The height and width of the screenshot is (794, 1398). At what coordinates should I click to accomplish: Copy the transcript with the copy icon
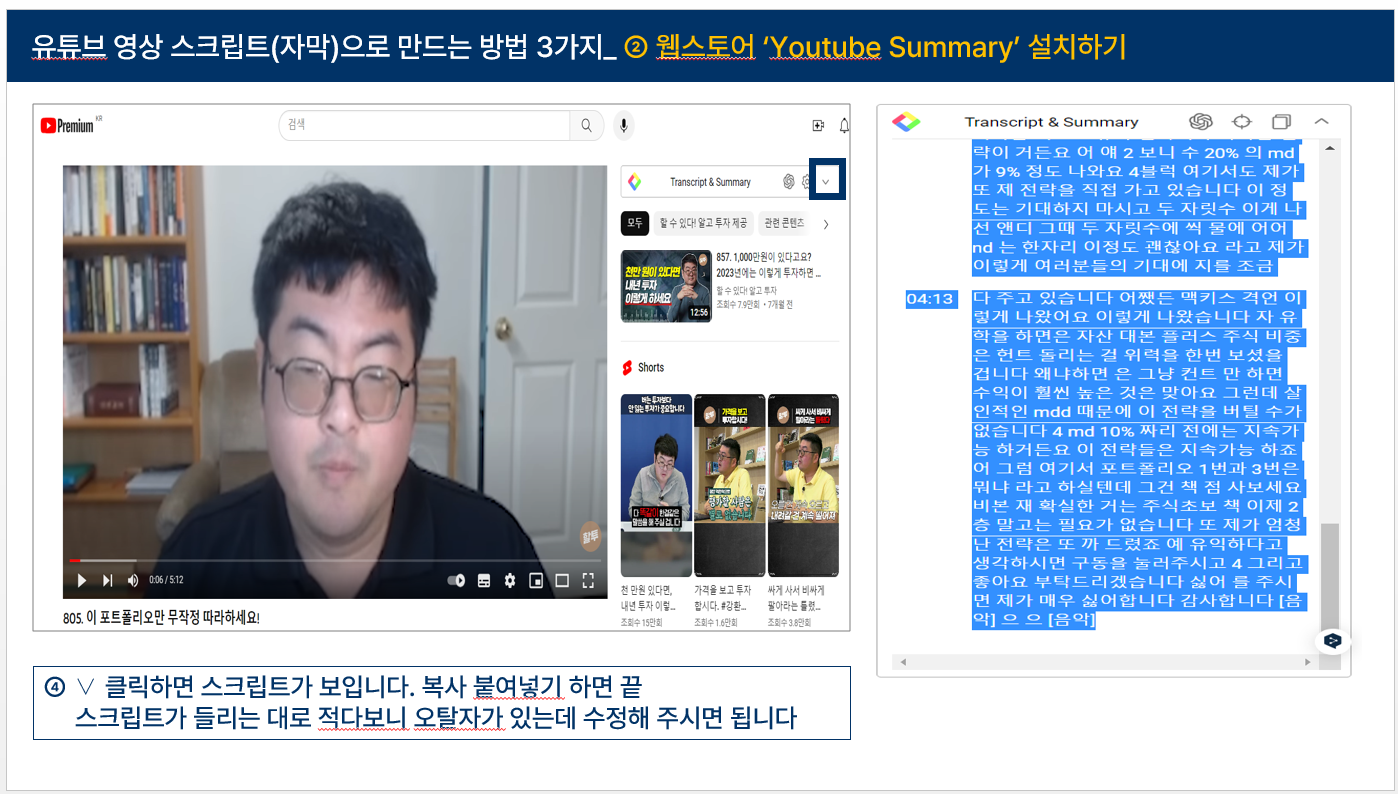(x=1281, y=122)
